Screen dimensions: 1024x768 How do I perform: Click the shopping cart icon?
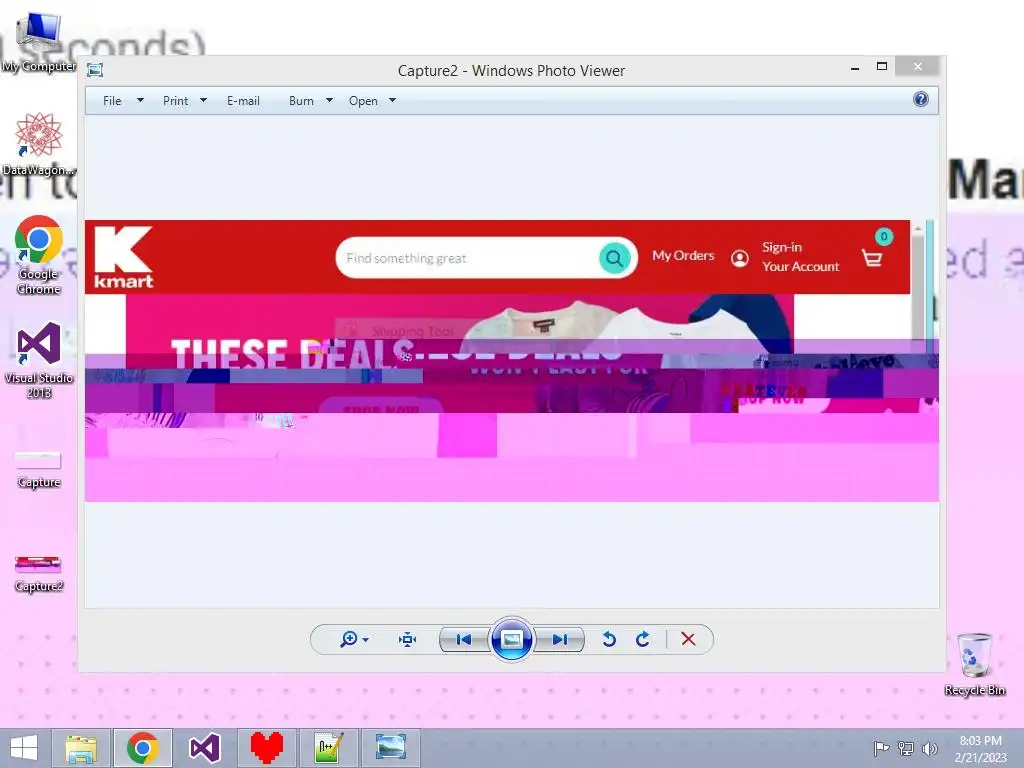(872, 259)
